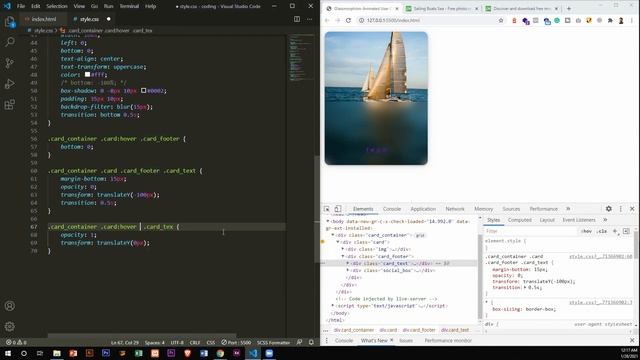Toggle the computed styles sidebar
This screenshot has height=360, width=640.
[x=626, y=231]
